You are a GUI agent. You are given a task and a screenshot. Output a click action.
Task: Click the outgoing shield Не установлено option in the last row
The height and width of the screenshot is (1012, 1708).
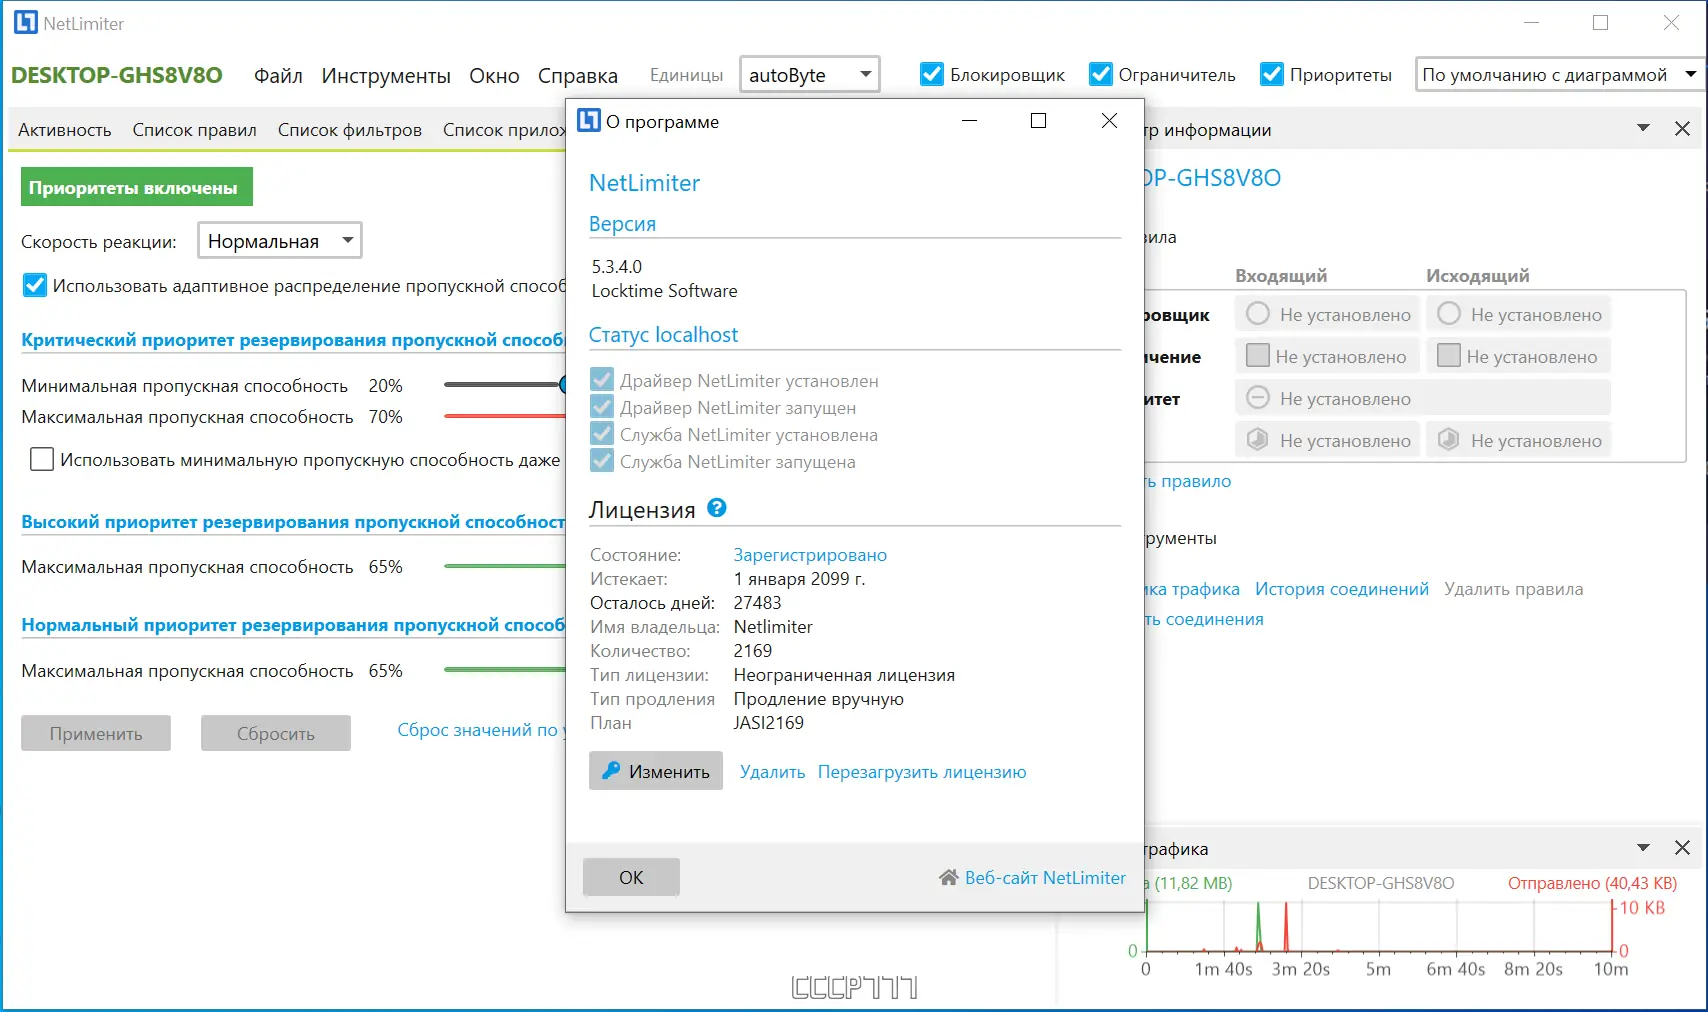point(1518,440)
